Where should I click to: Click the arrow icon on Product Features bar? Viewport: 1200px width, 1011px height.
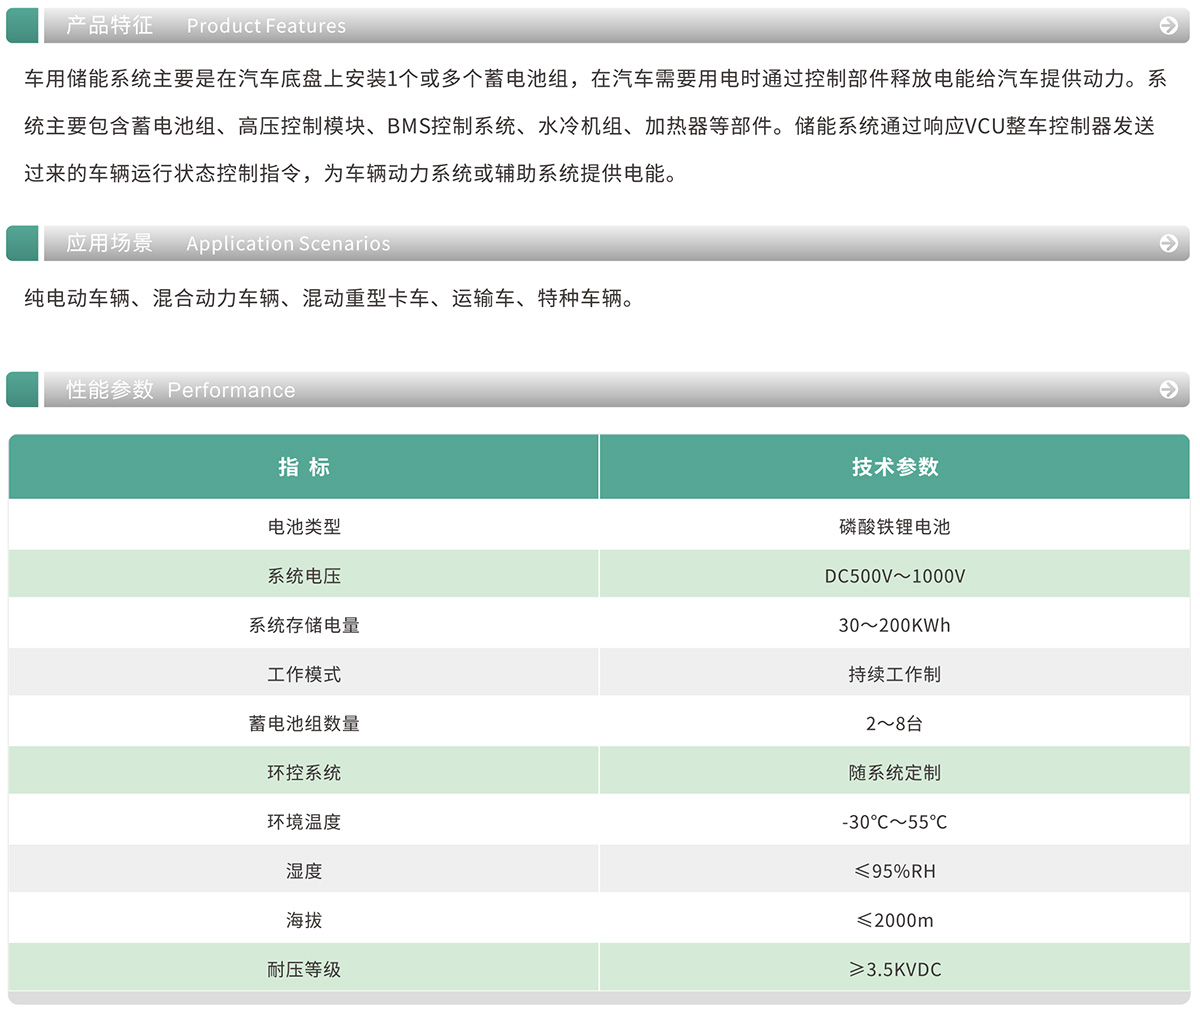coord(1168,26)
